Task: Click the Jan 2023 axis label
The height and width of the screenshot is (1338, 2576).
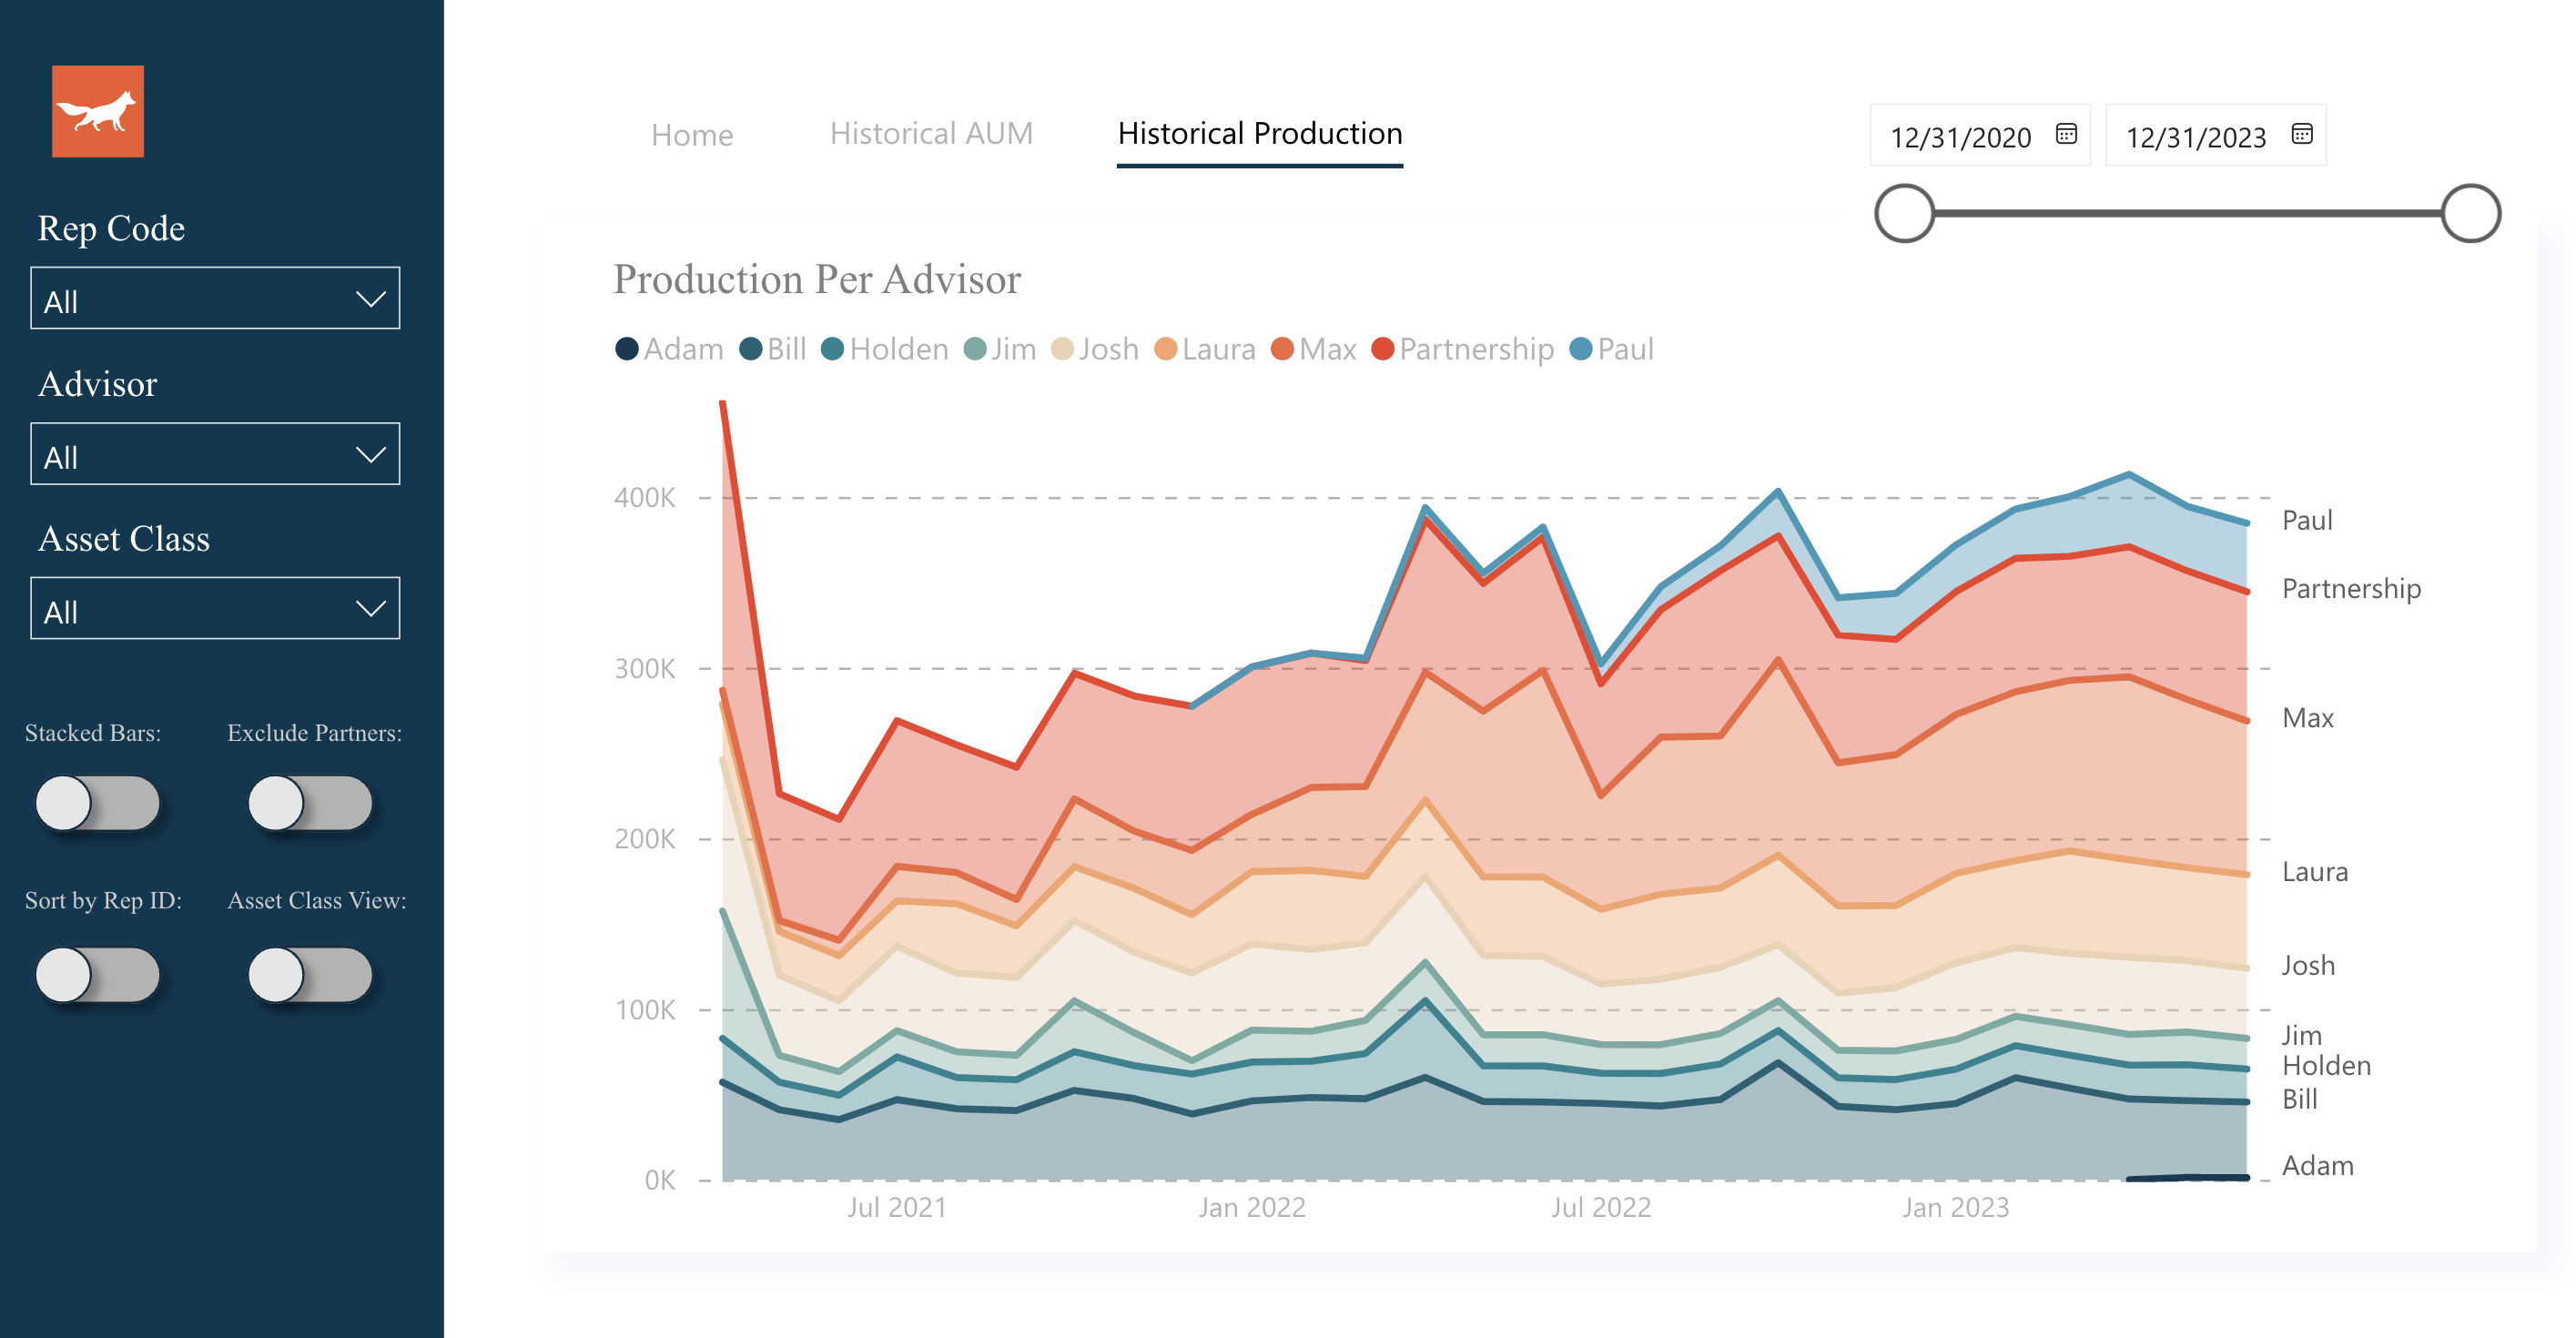Action: tap(1955, 1207)
